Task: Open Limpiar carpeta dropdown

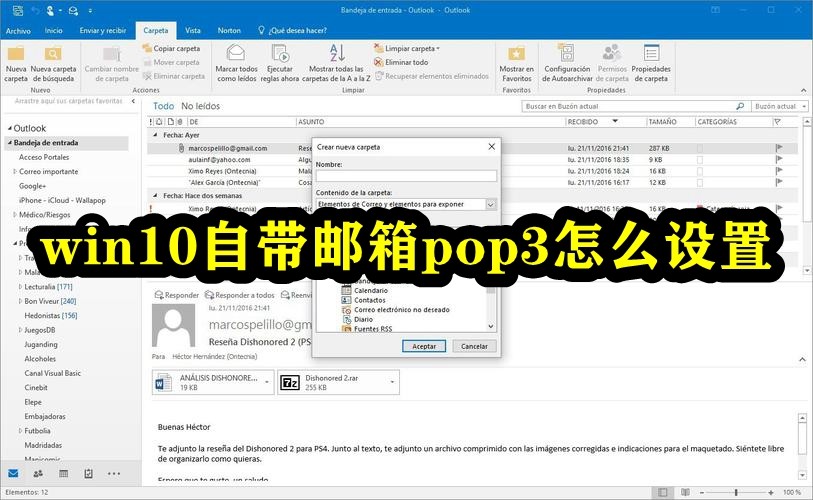Action: point(407,48)
